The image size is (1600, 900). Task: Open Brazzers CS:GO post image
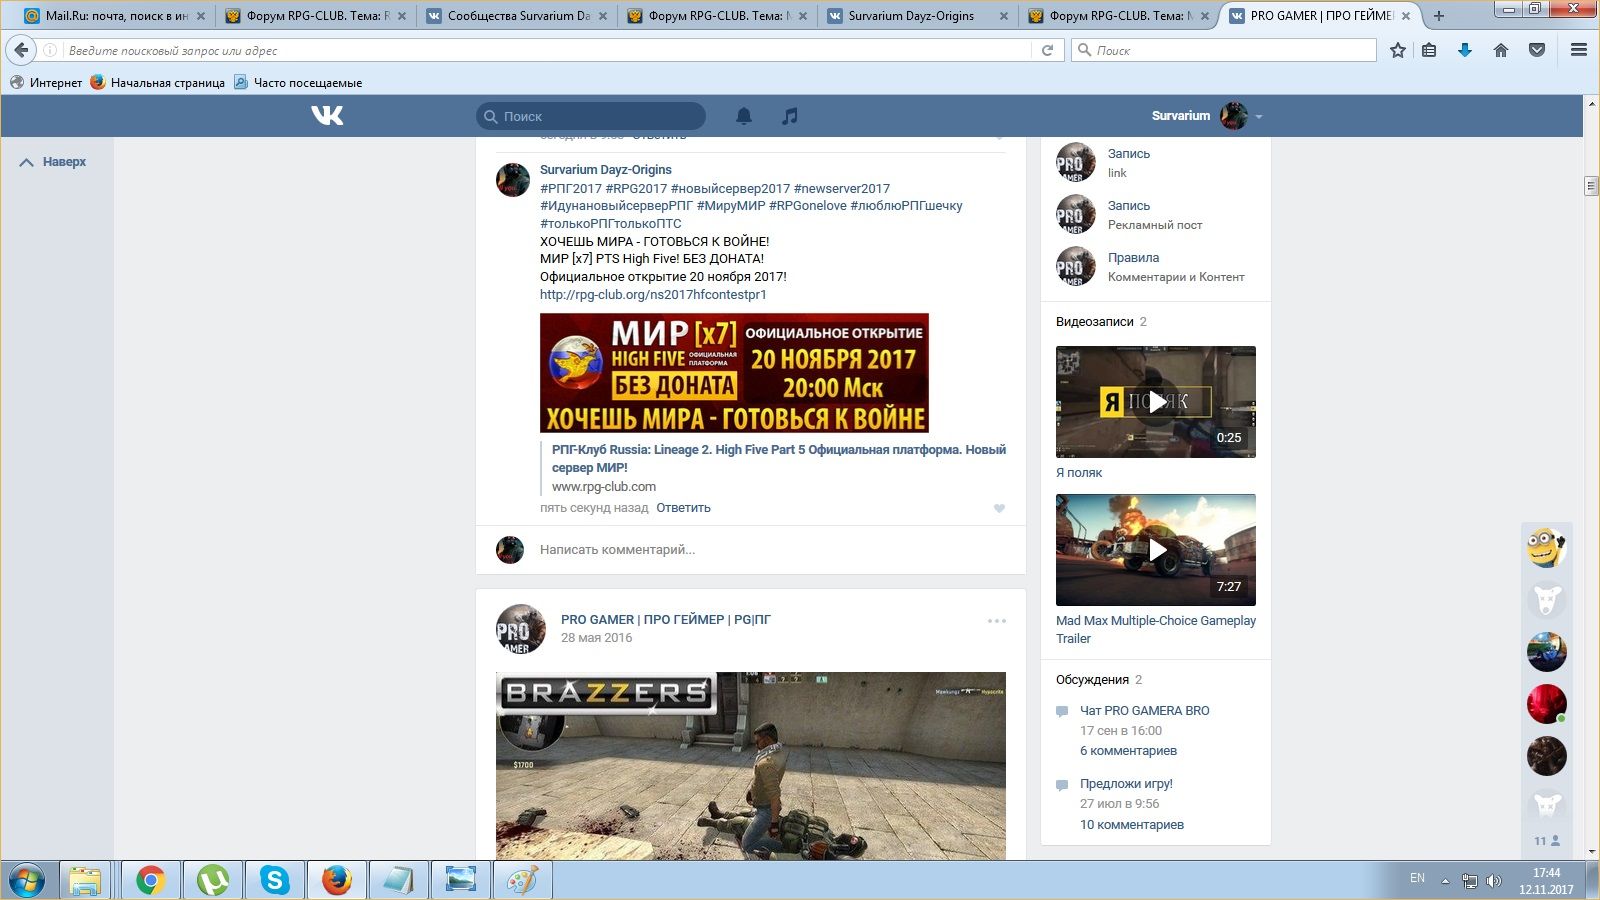751,766
